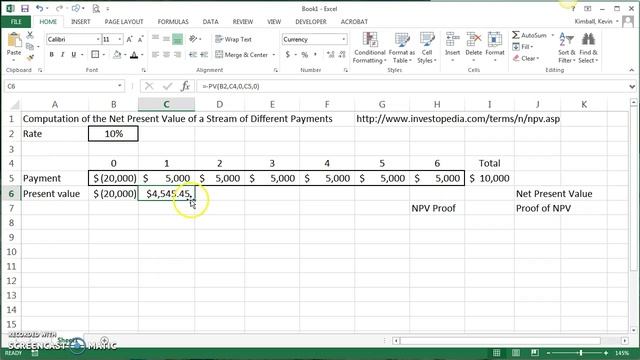Click the Insert Function fx icon
Screen dimensions: 640x360
tap(185, 86)
